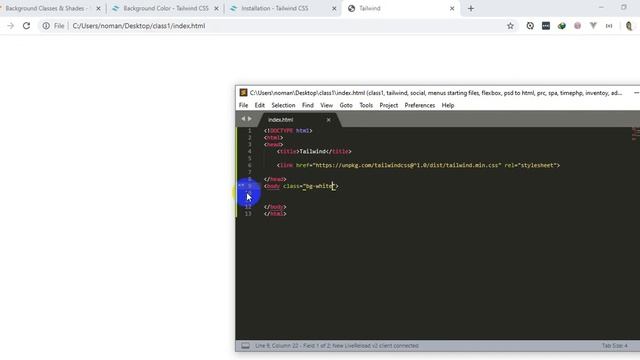This screenshot has width=640, height=360.
Task: Open the View menu in Sublime
Action: [x=327, y=105]
